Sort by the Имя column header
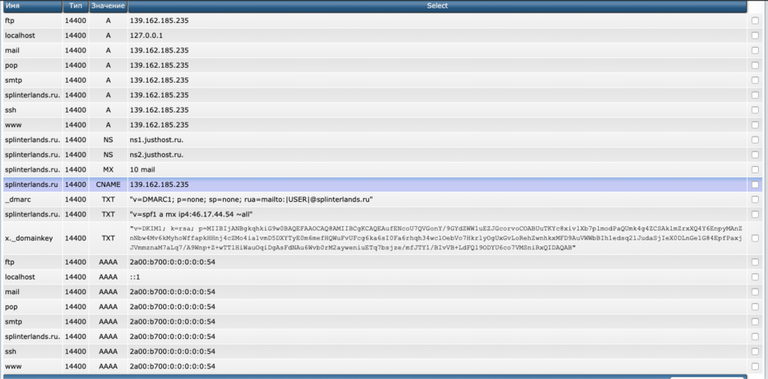 tap(32, 6)
